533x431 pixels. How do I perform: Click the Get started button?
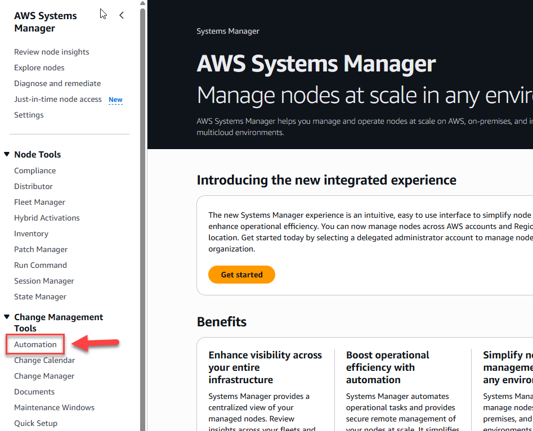(242, 275)
